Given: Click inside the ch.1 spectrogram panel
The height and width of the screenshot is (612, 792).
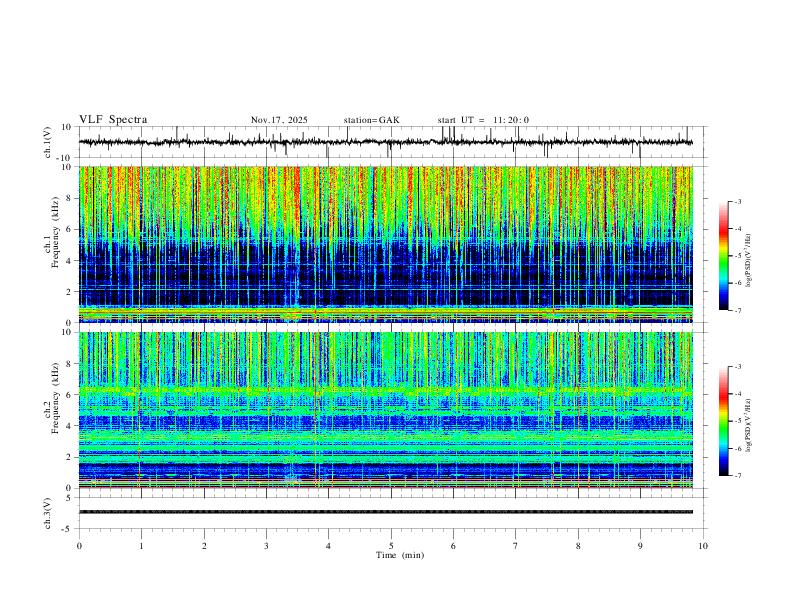Looking at the screenshot, I should pyautogui.click(x=386, y=244).
